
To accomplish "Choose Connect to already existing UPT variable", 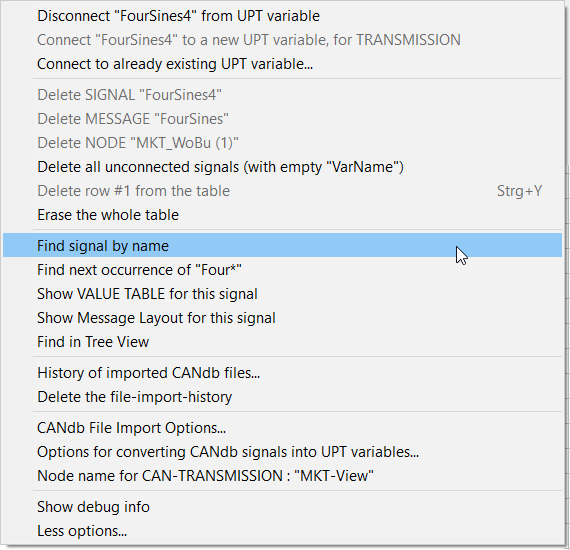I will (x=282, y=64).
